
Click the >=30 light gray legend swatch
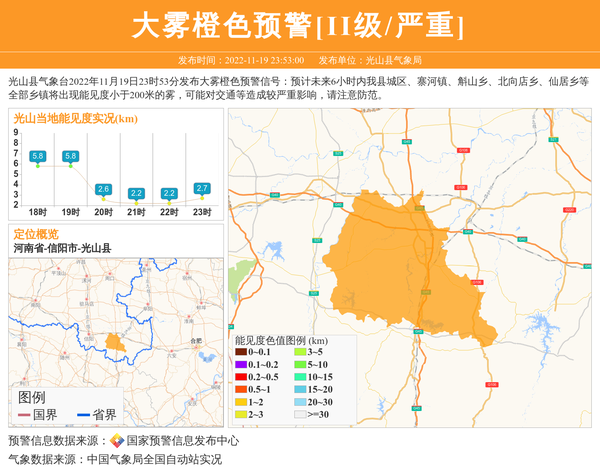300,413
